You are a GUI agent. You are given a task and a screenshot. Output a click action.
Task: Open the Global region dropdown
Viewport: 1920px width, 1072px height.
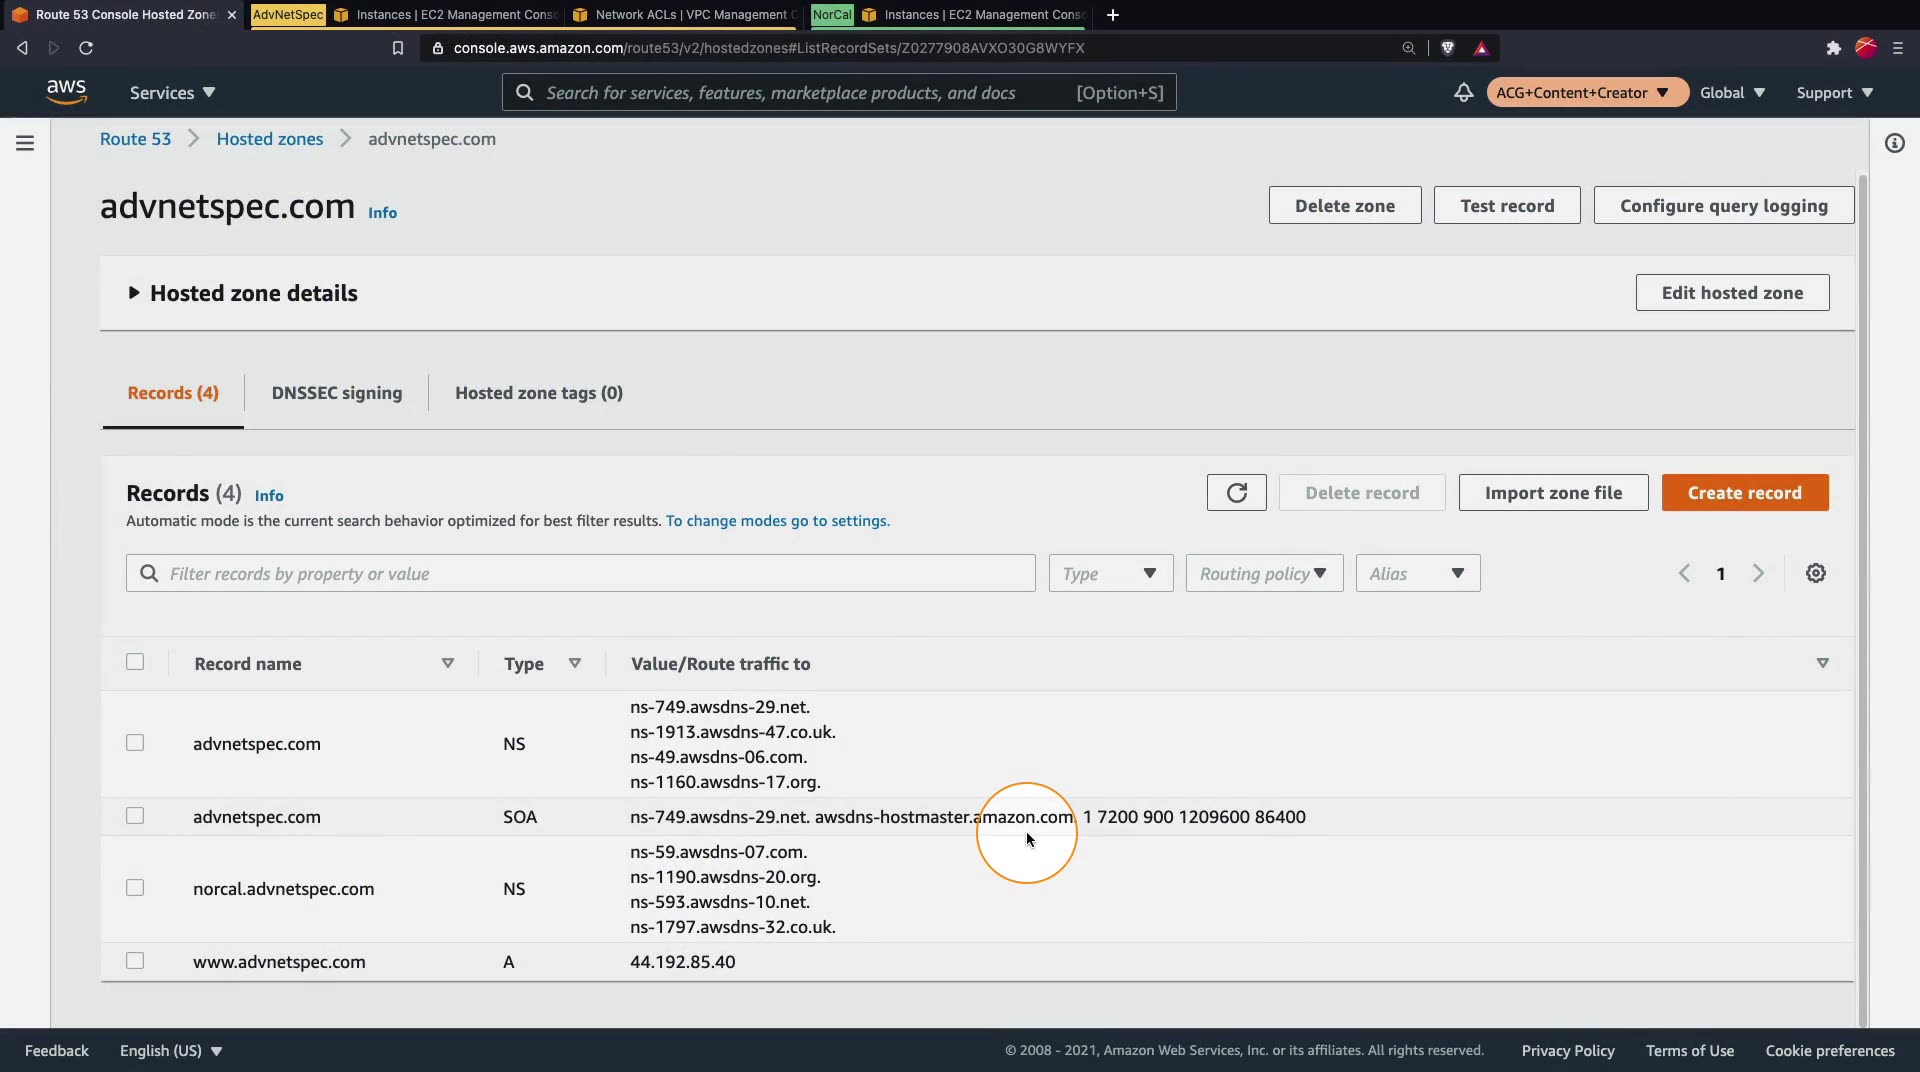(x=1732, y=92)
